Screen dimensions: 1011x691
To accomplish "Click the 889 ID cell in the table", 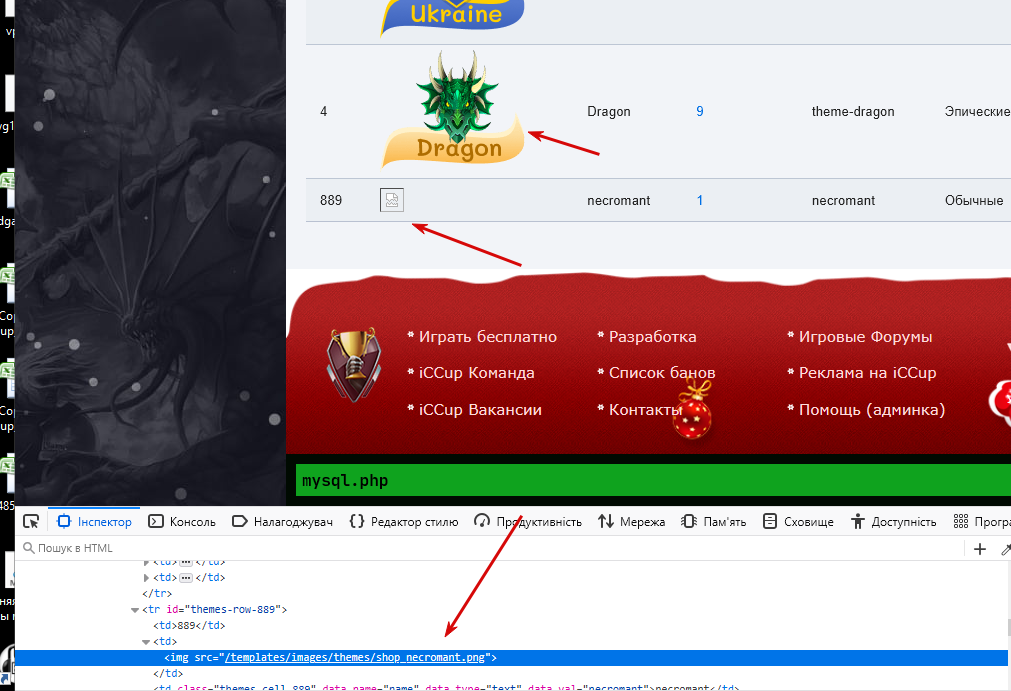I will [x=331, y=200].
